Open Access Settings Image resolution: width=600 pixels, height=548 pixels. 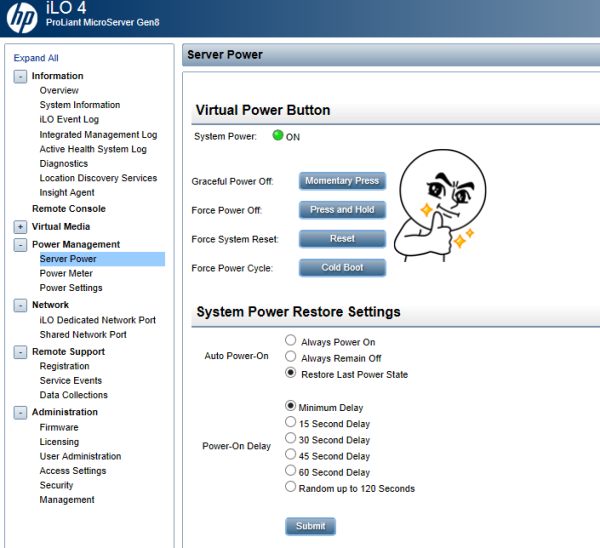coord(73,471)
